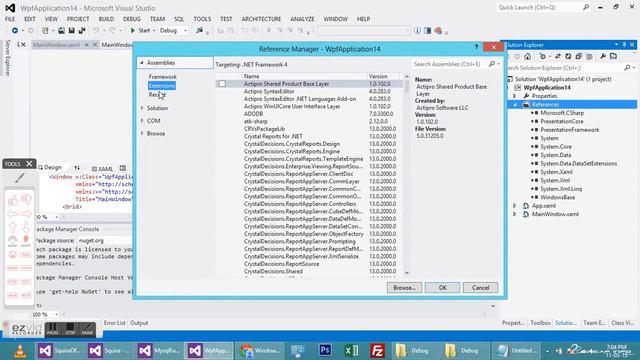Image resolution: width=640 pixels, height=360 pixels.
Task: Expand the Solution section in Reference Manager
Action: (142, 108)
